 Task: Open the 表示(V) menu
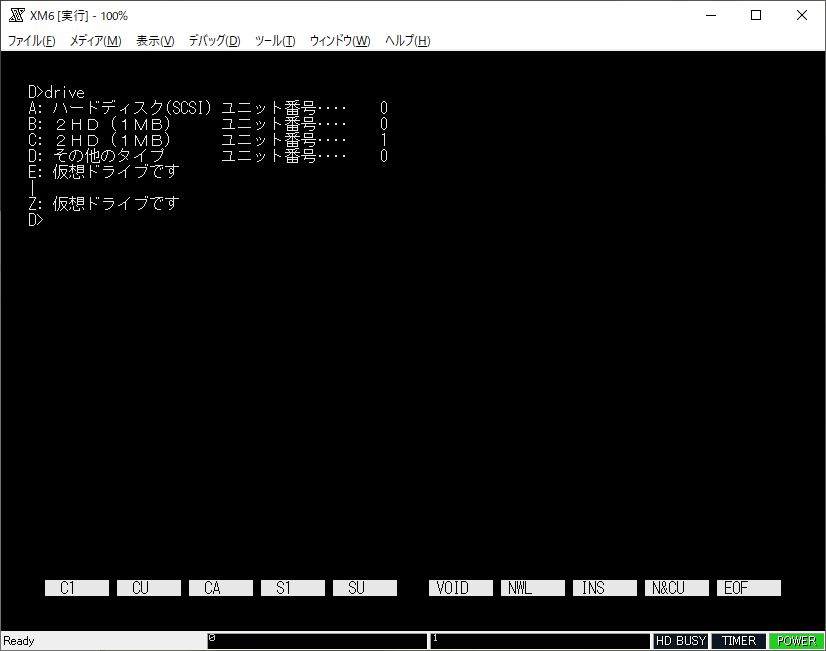click(x=155, y=41)
